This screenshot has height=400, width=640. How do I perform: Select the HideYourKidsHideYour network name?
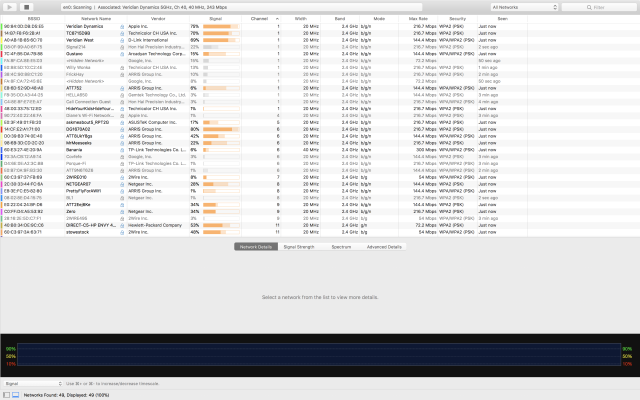click(x=90, y=109)
